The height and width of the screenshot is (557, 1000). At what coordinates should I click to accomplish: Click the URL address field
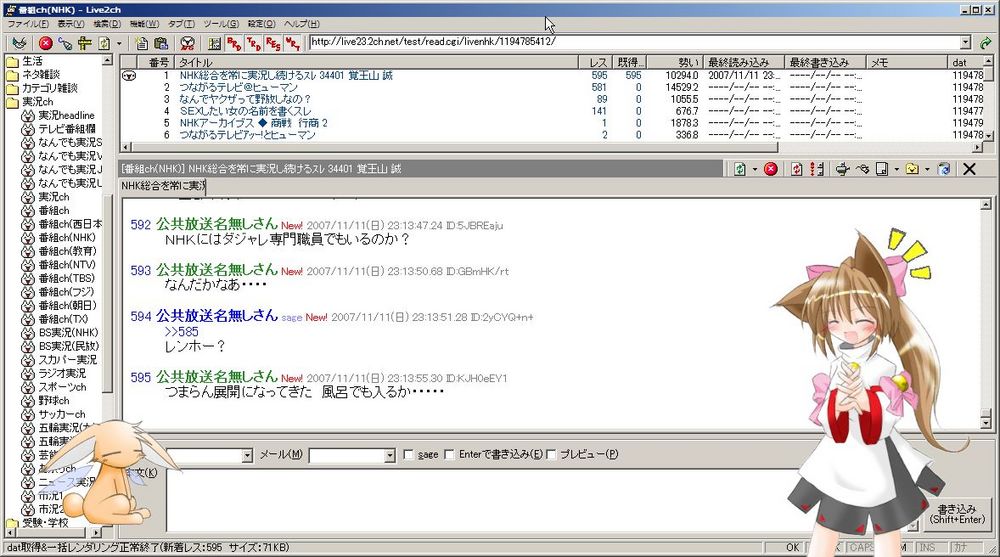(x=635, y=42)
